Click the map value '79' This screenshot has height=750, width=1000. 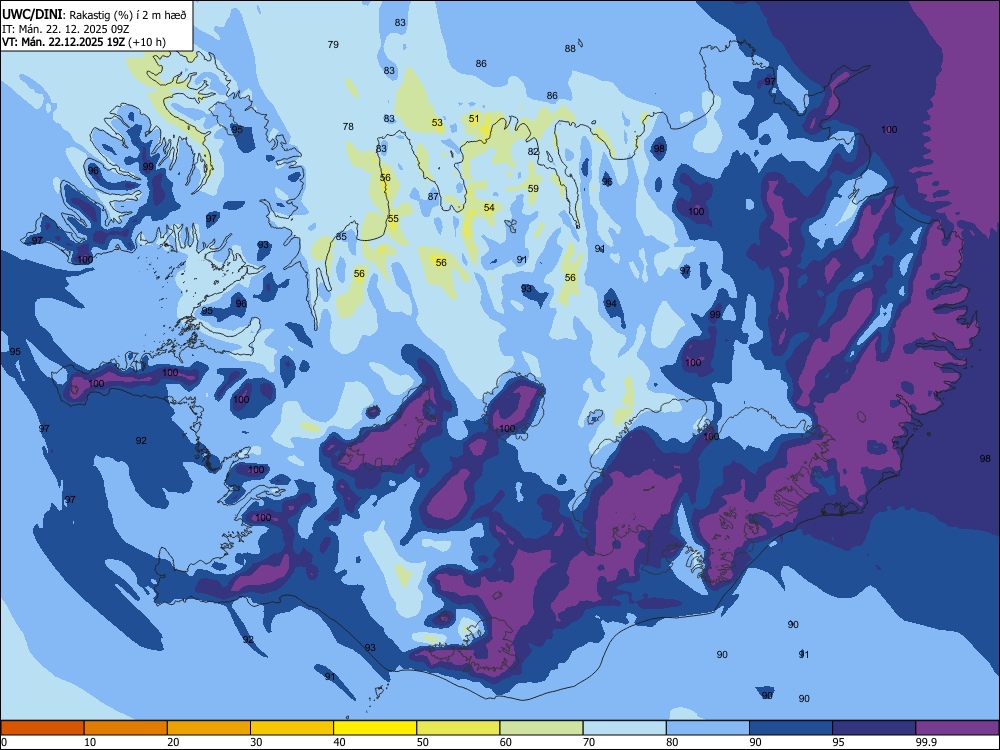[333, 45]
